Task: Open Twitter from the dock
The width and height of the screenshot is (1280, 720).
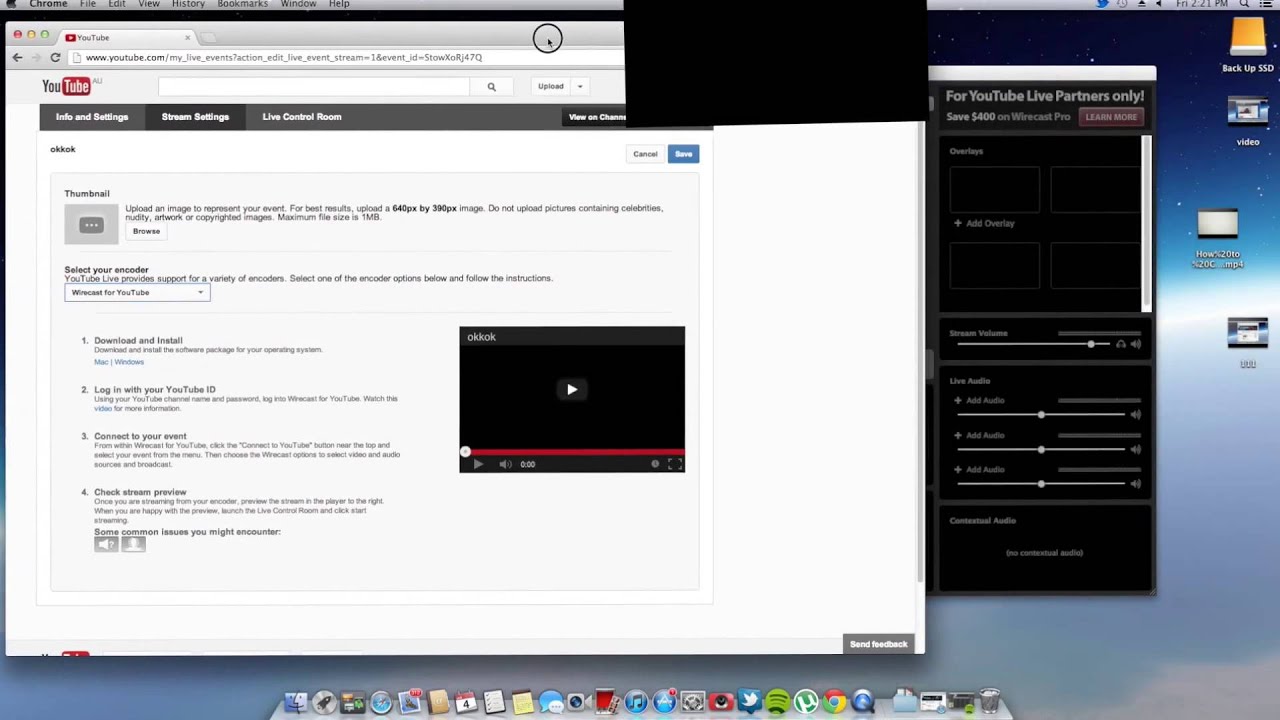Action: tap(749, 702)
